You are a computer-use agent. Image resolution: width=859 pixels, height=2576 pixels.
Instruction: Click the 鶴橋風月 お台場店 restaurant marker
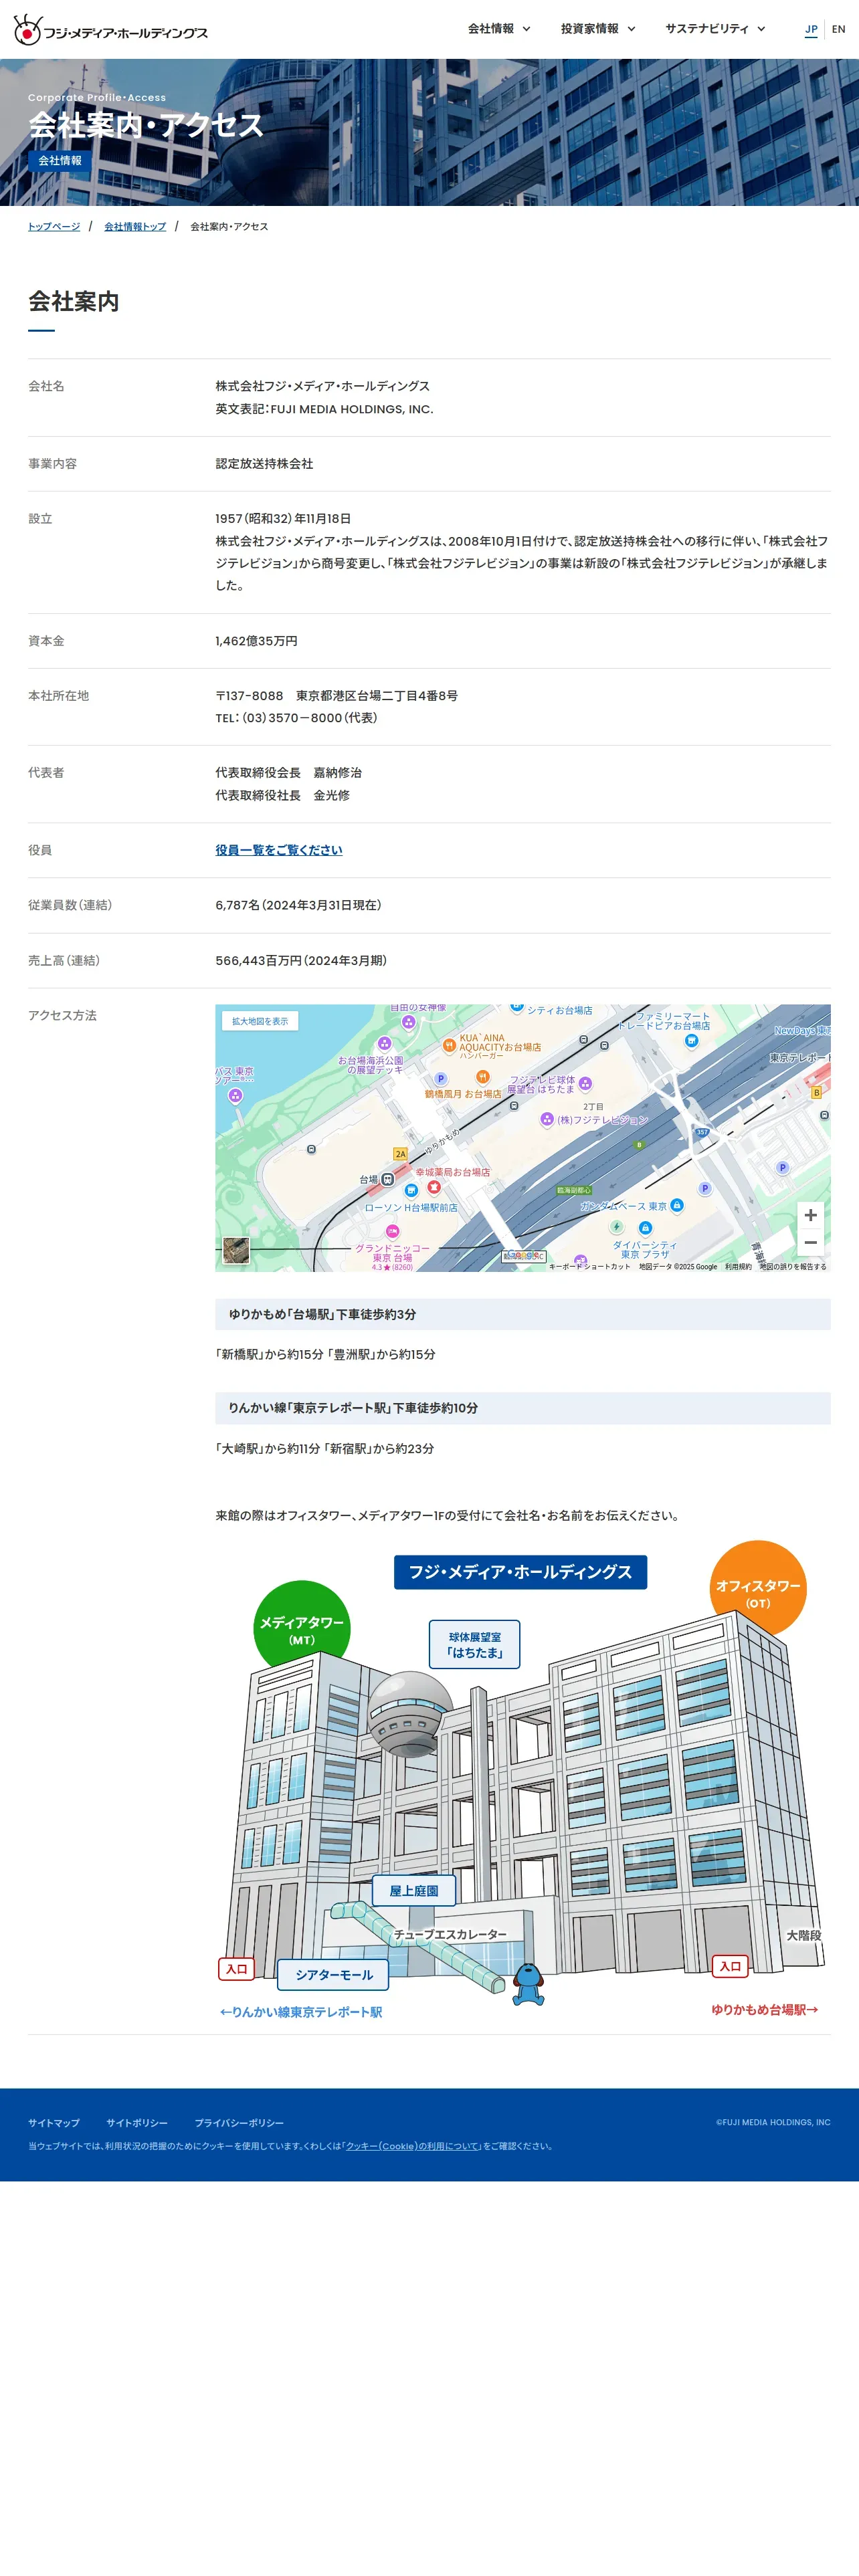click(482, 1077)
